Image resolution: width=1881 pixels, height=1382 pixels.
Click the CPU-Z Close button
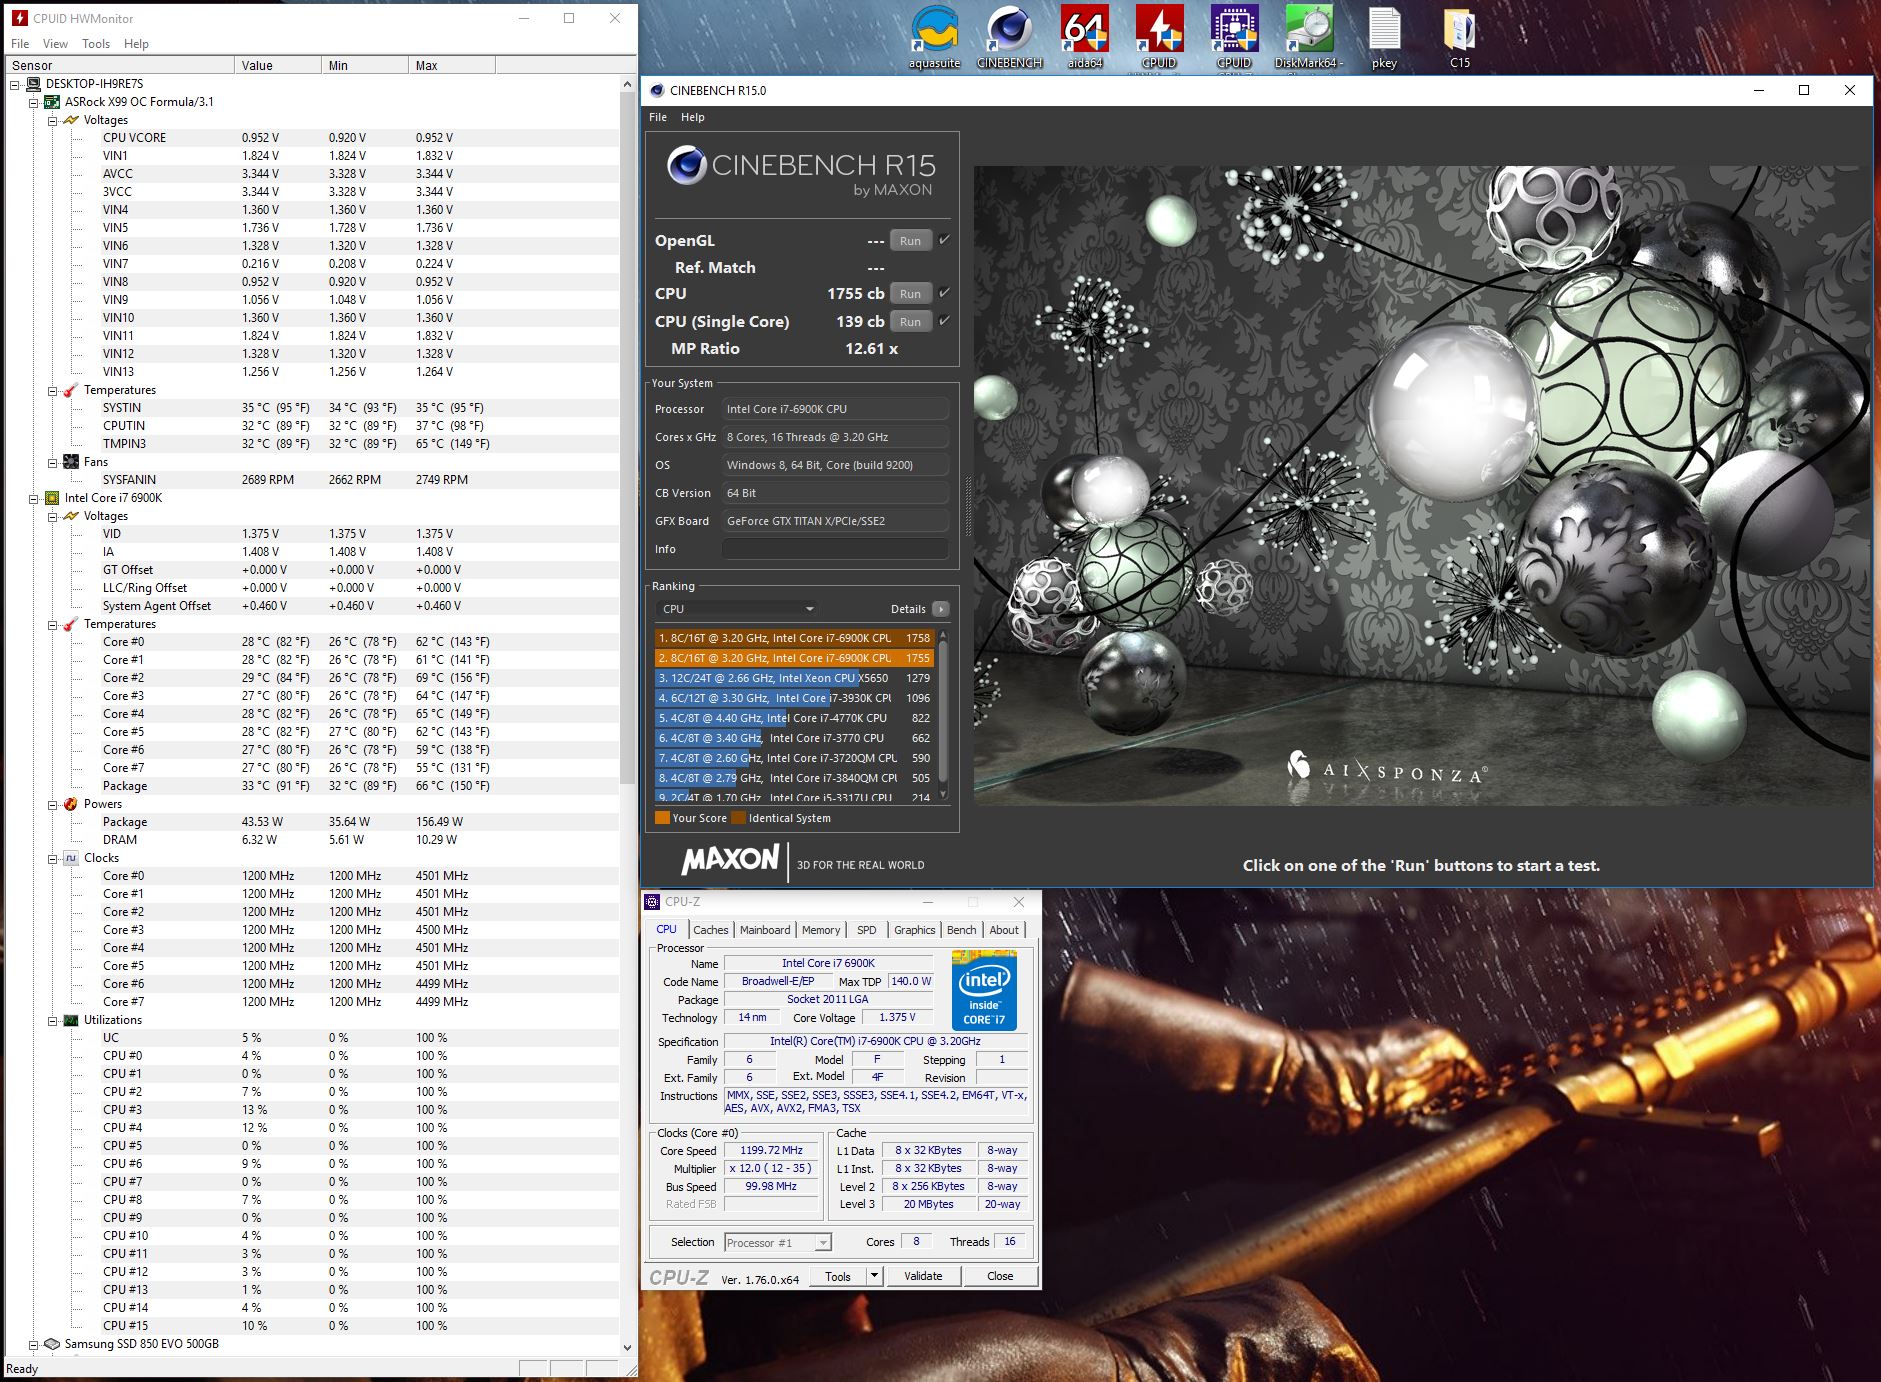(1000, 1276)
